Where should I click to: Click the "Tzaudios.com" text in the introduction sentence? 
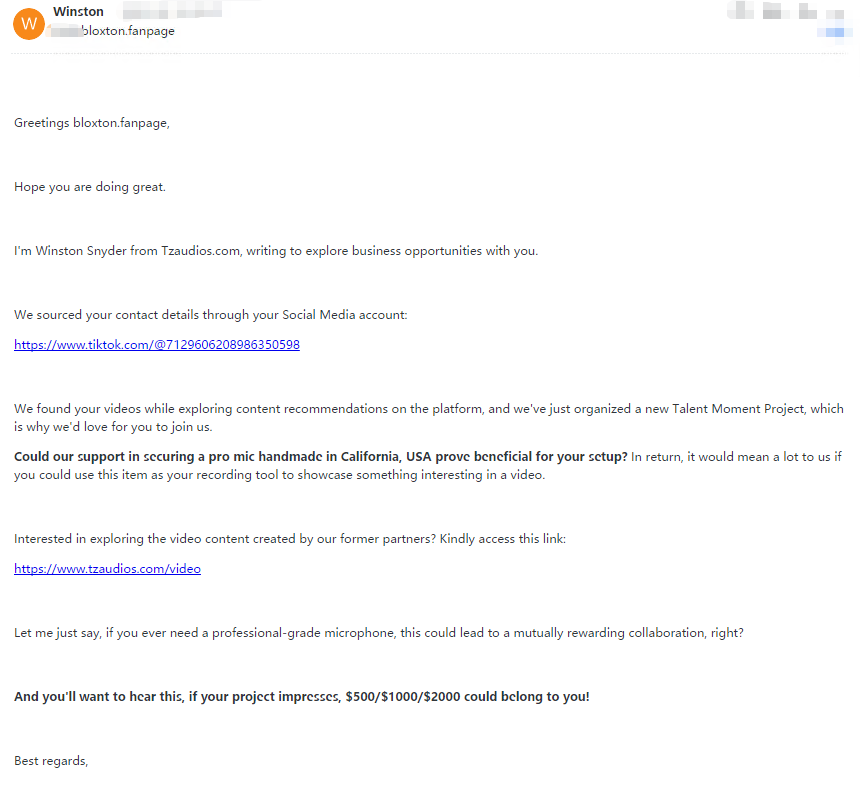[201, 251]
